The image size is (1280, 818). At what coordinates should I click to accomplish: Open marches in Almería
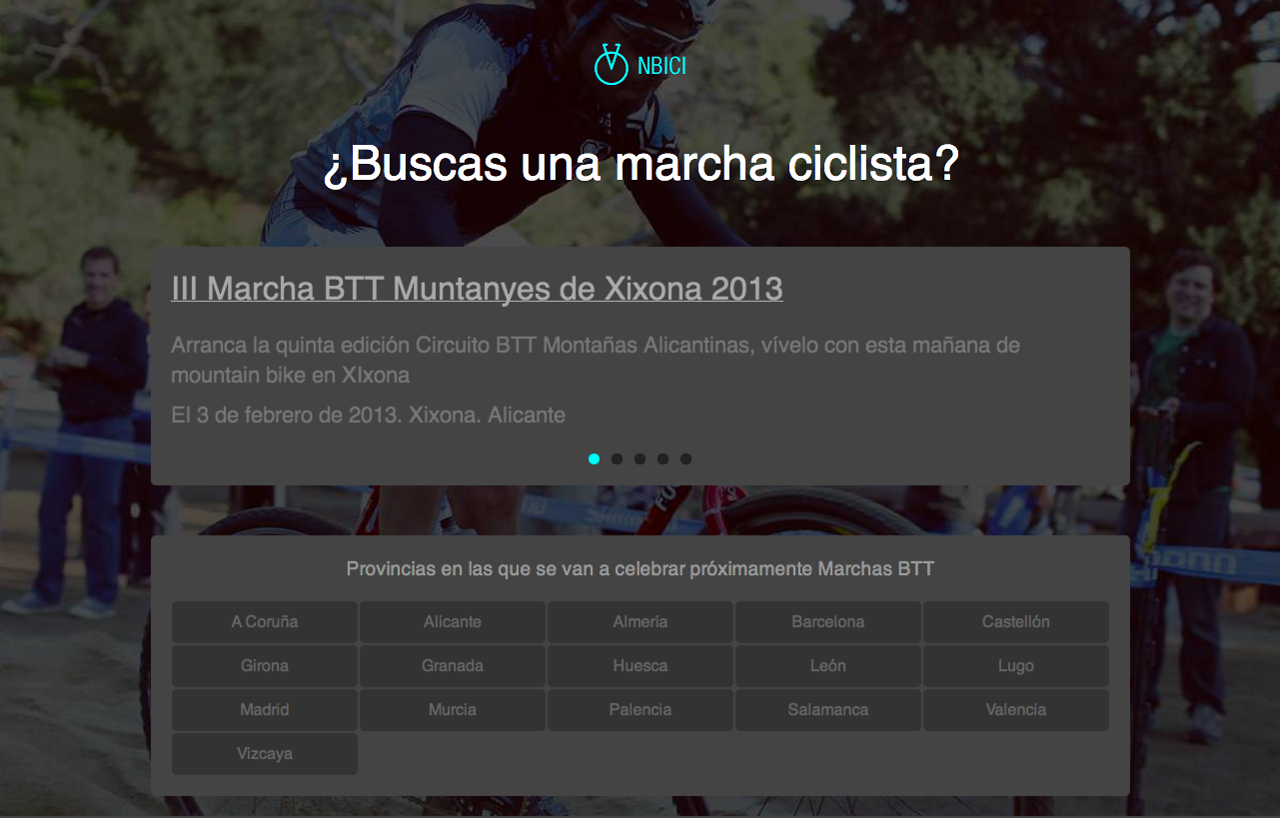click(640, 622)
